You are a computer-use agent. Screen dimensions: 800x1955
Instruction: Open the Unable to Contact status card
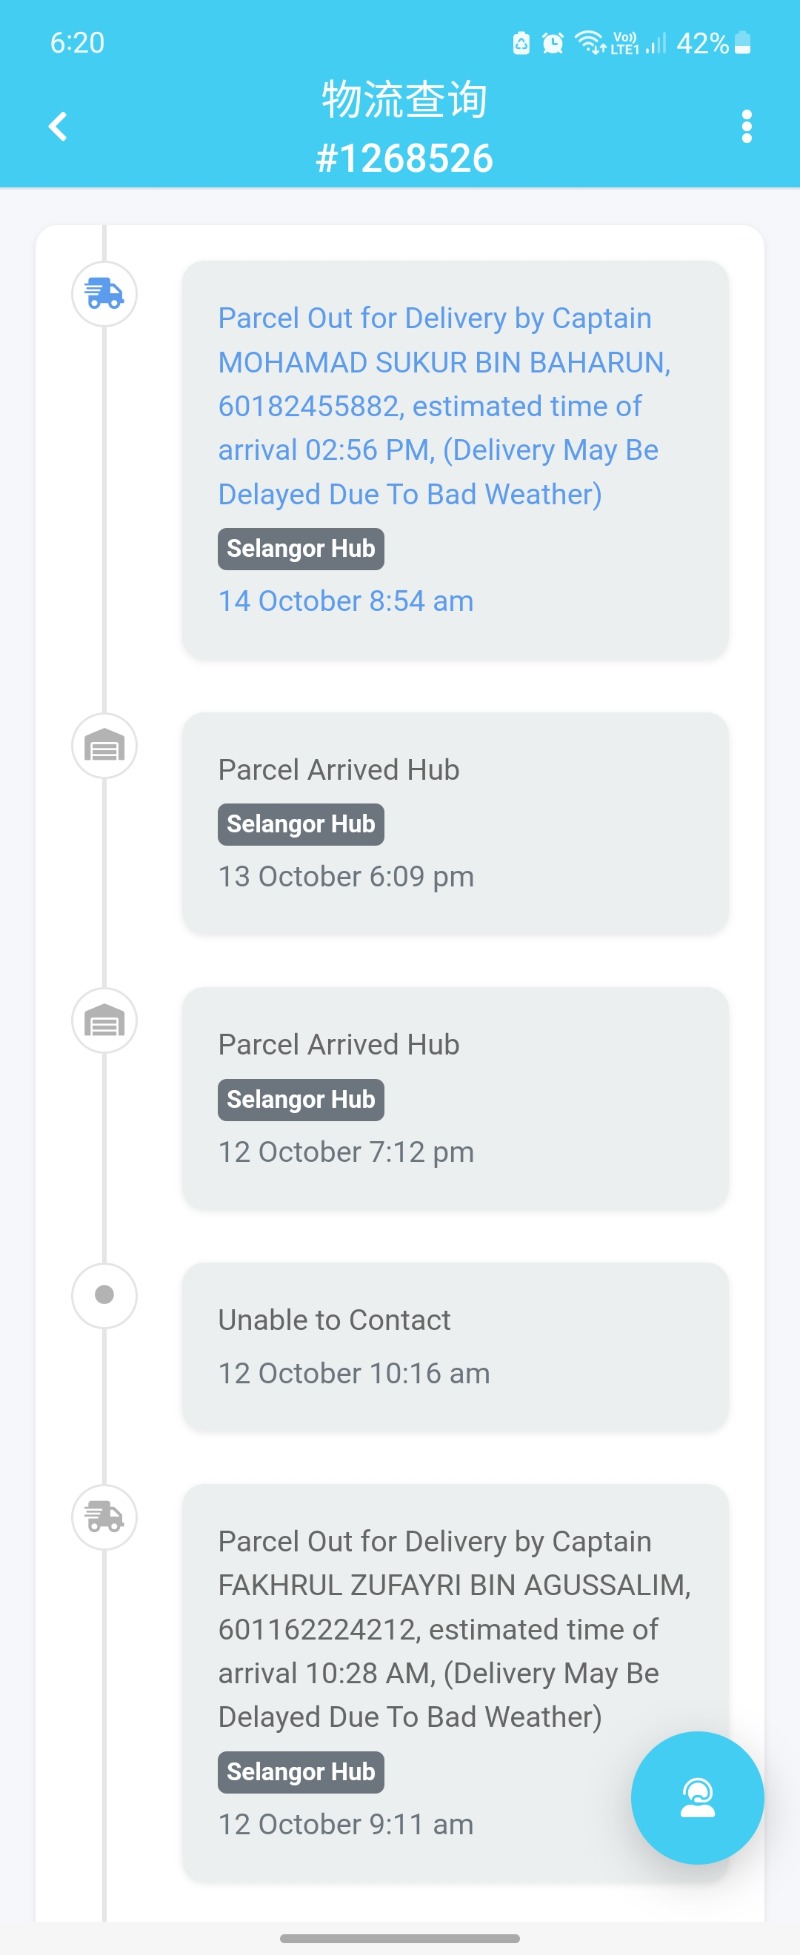tap(455, 1346)
